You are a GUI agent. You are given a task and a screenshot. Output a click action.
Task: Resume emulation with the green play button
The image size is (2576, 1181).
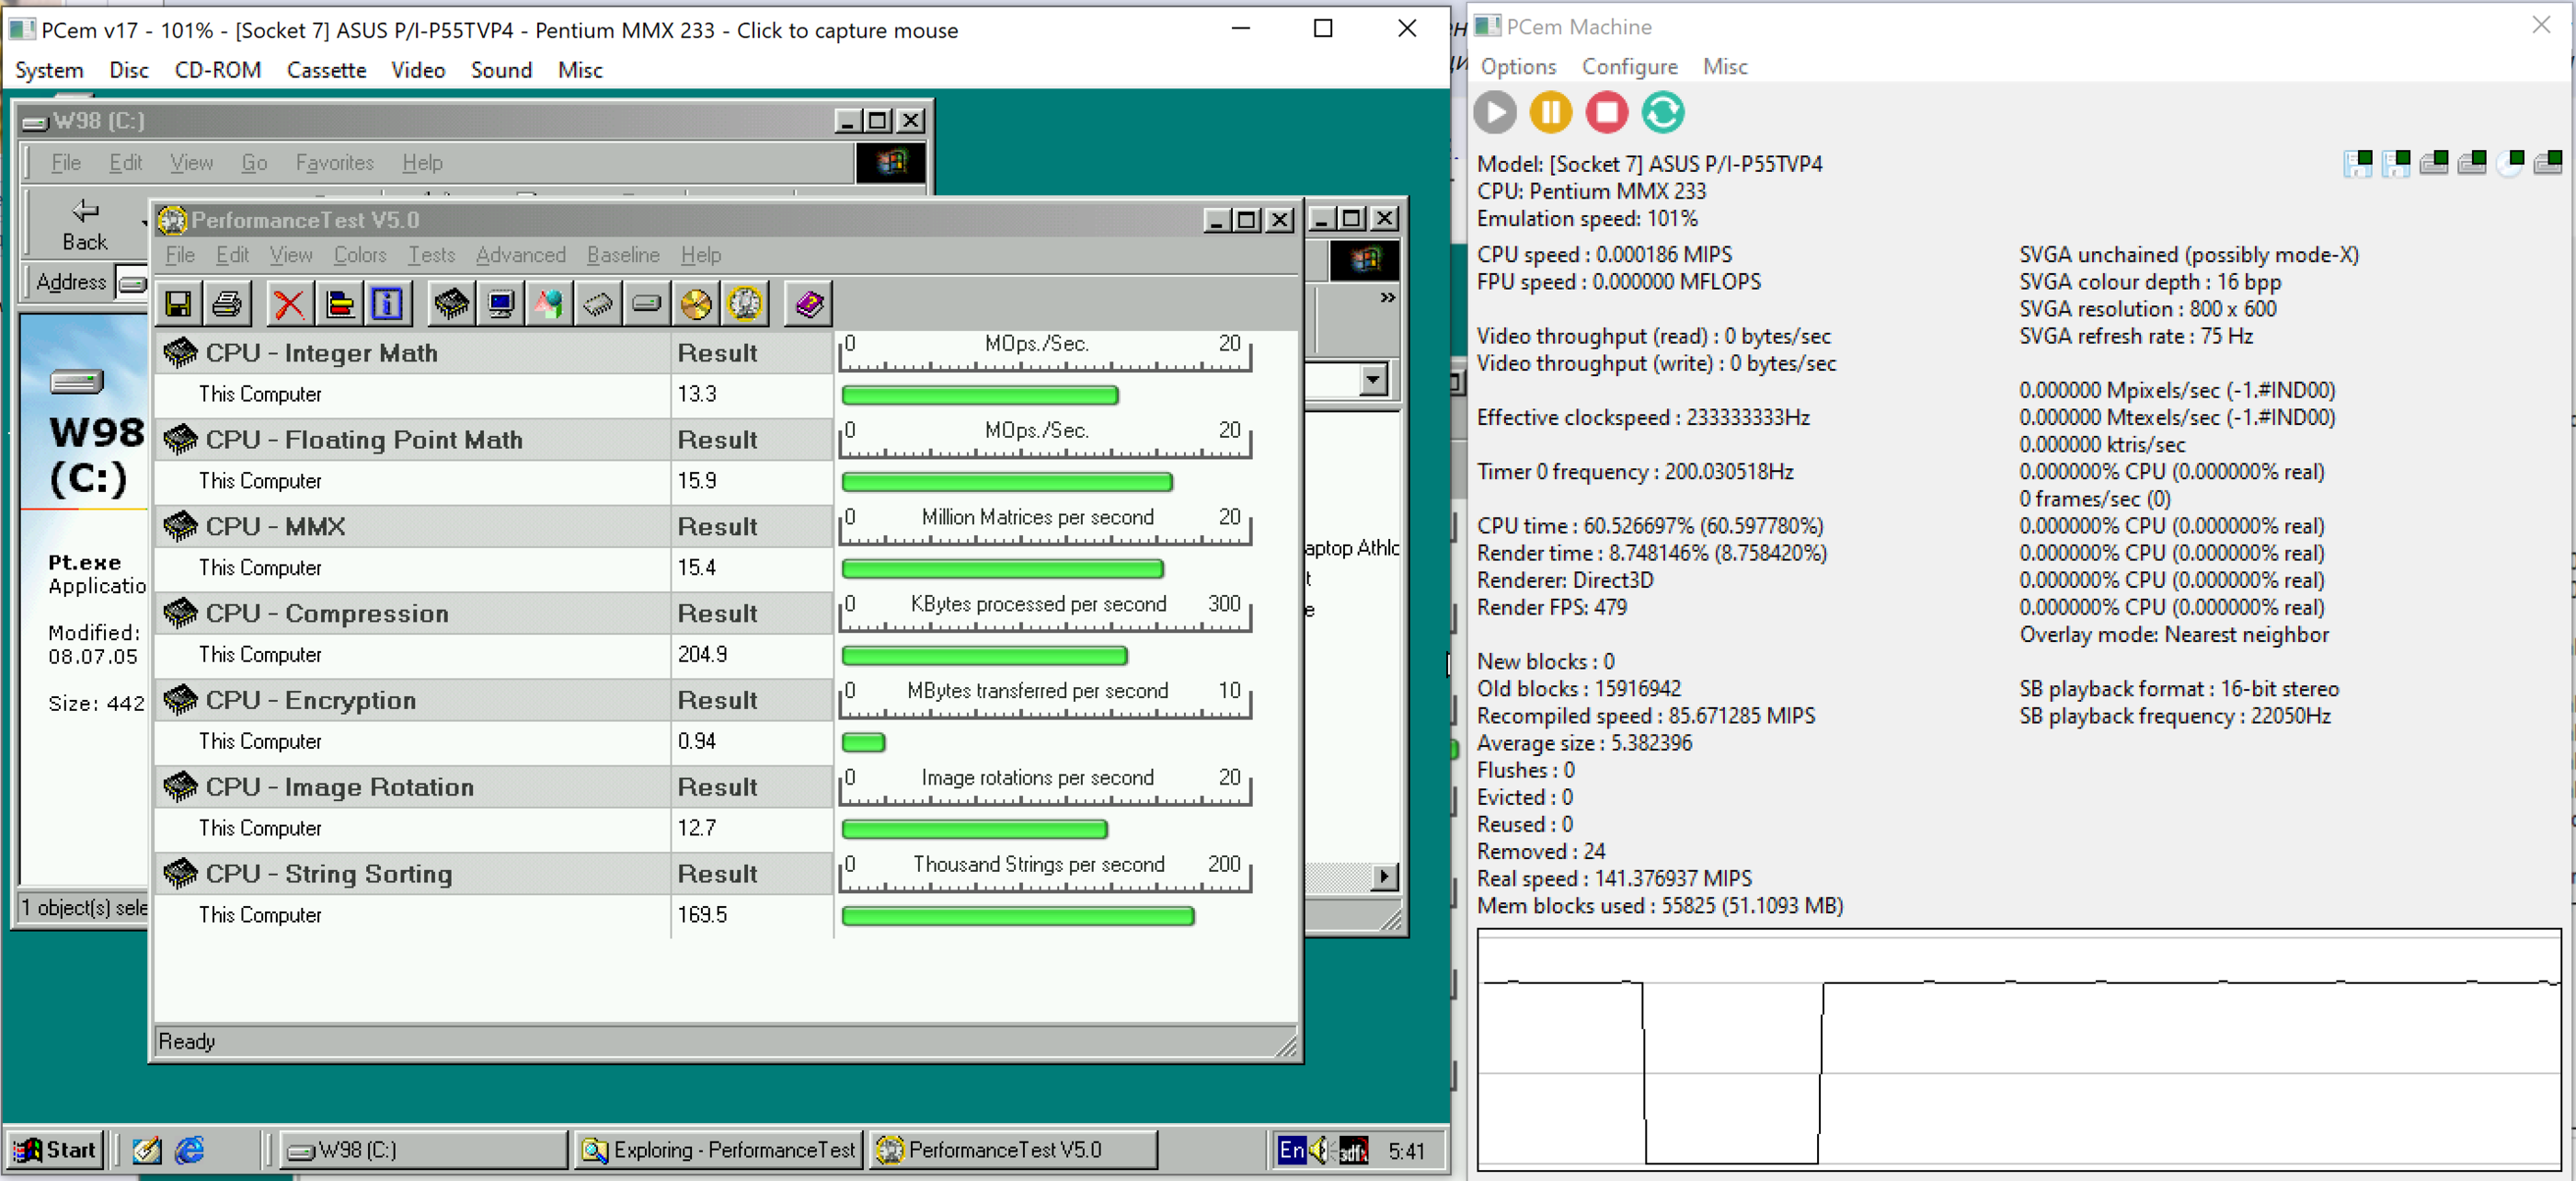coord(1494,113)
